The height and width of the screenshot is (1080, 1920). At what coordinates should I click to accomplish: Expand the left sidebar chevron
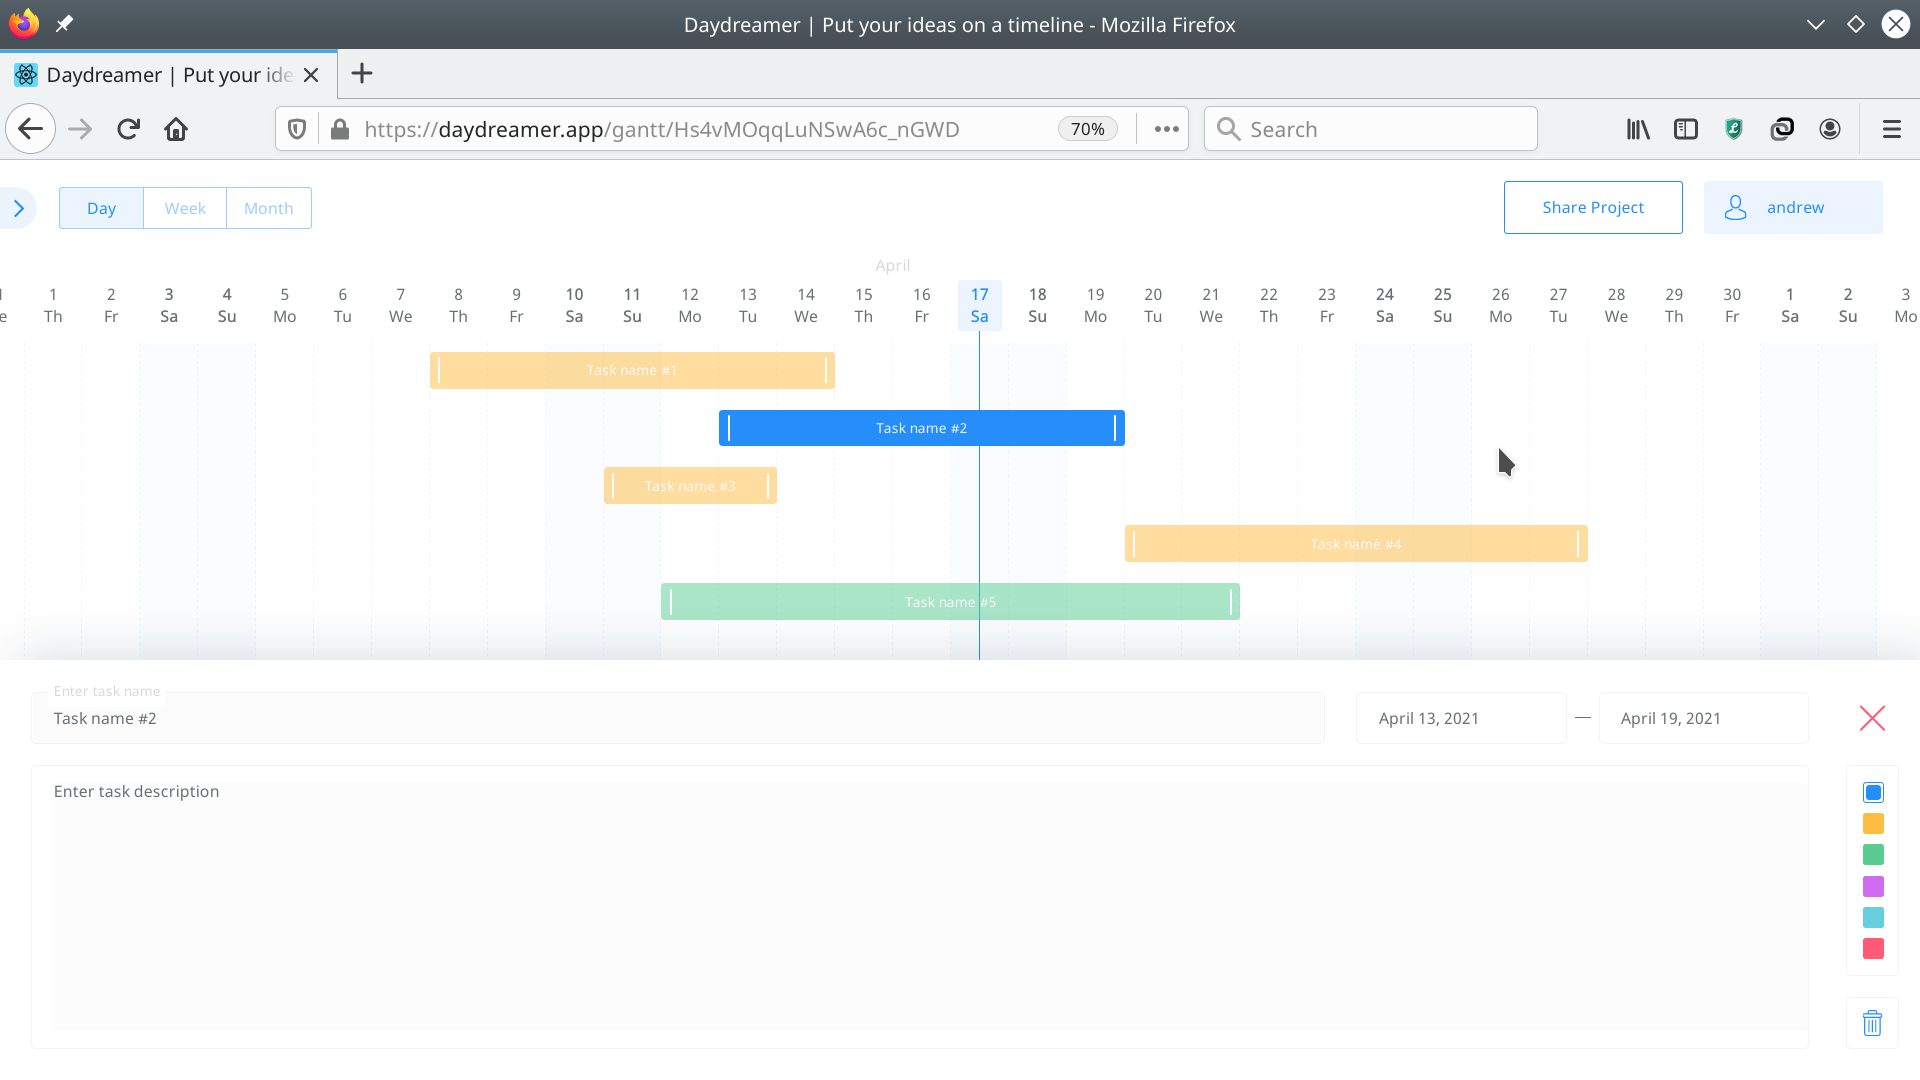pyautogui.click(x=19, y=208)
